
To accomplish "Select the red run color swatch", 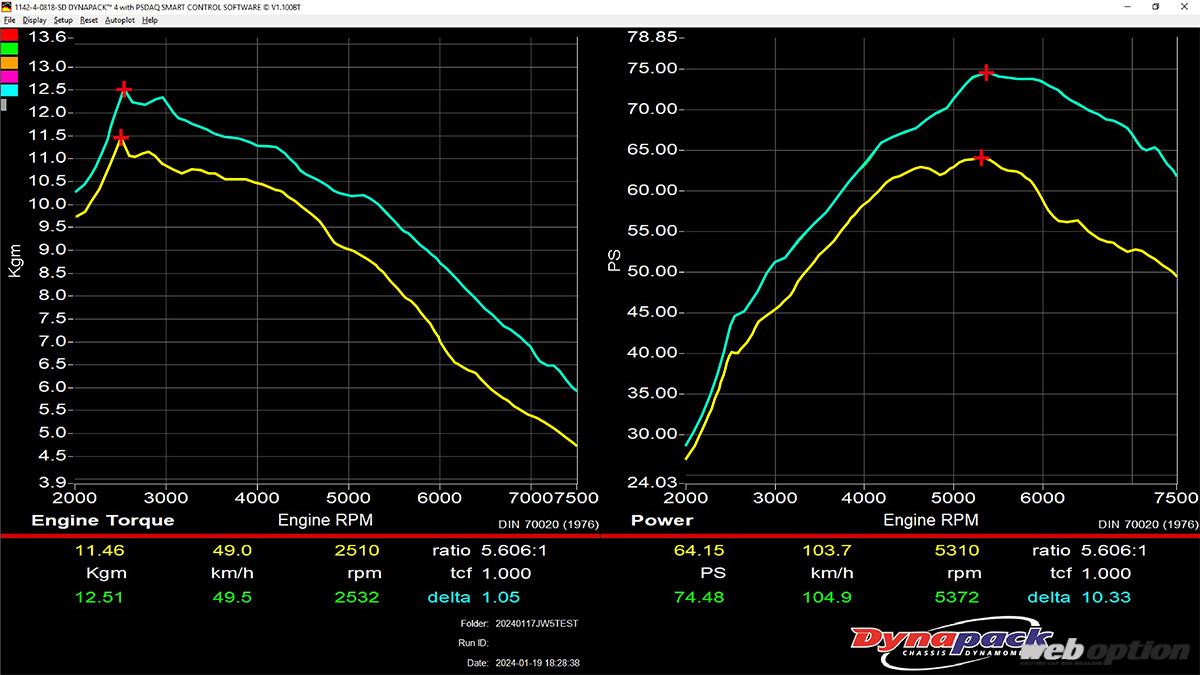I will [x=9, y=36].
